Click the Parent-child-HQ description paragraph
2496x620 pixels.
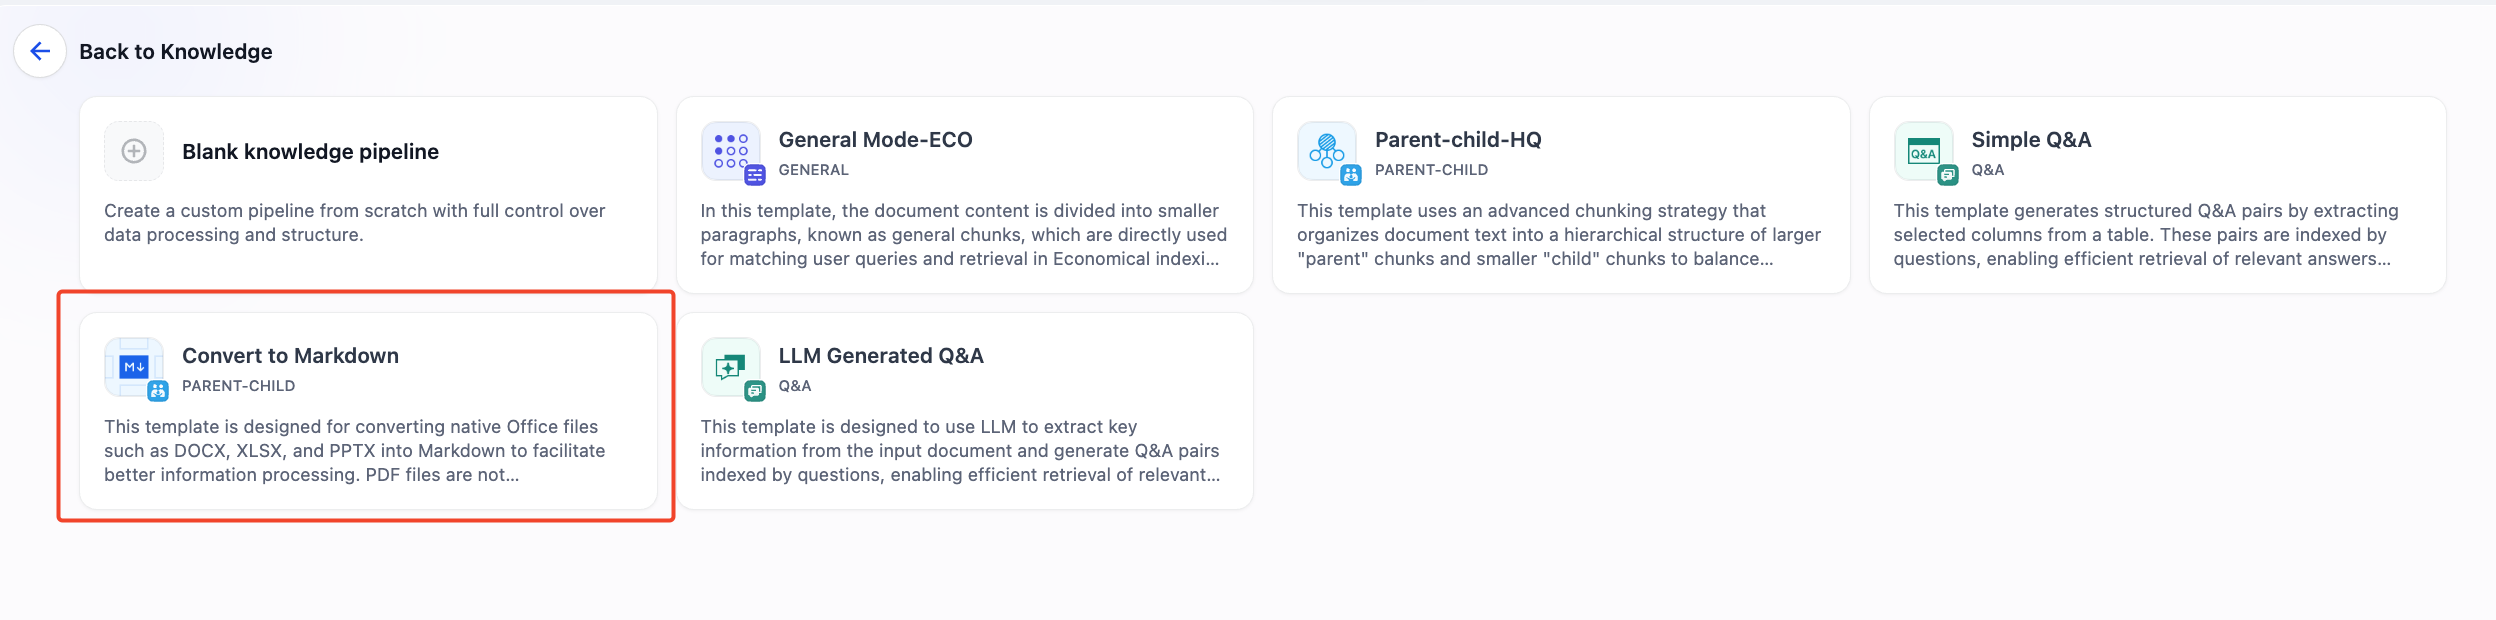click(1558, 235)
